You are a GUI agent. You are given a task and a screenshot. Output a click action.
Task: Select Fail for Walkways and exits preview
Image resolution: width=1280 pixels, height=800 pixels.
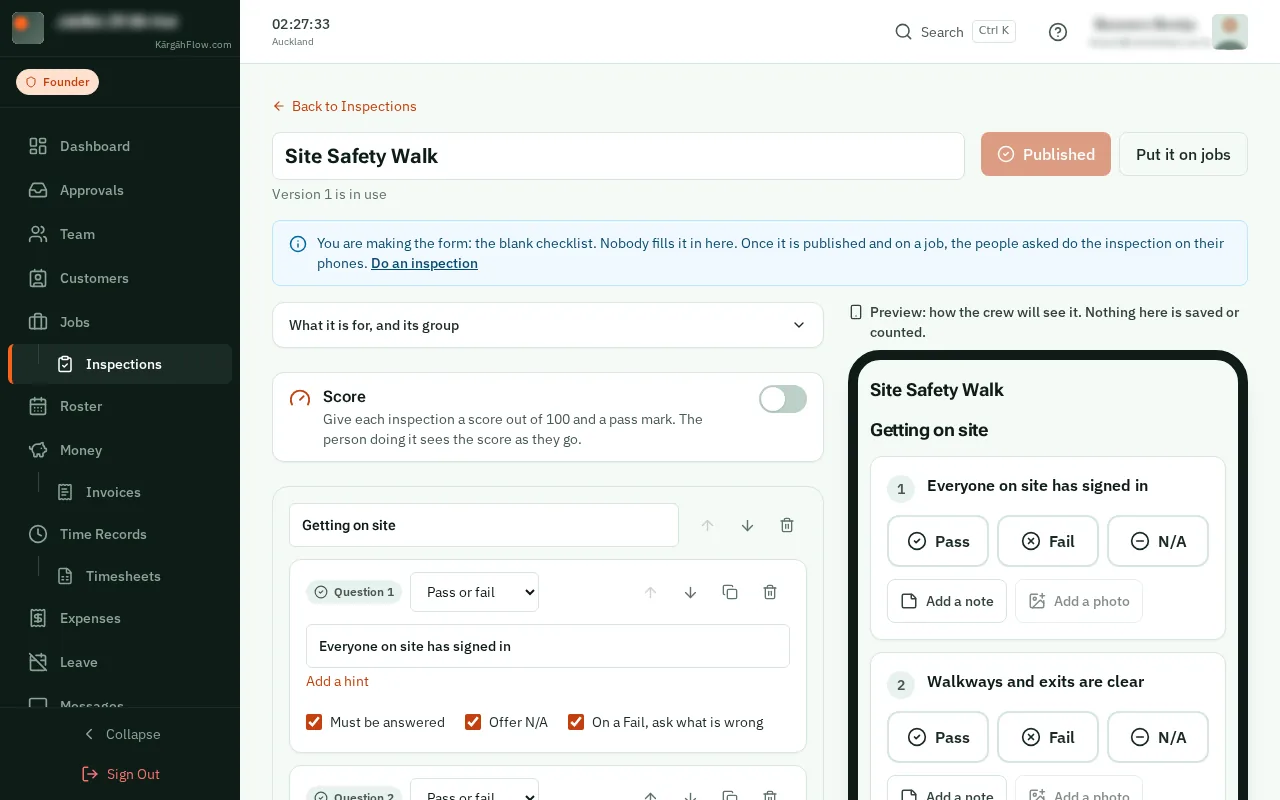(x=1048, y=737)
